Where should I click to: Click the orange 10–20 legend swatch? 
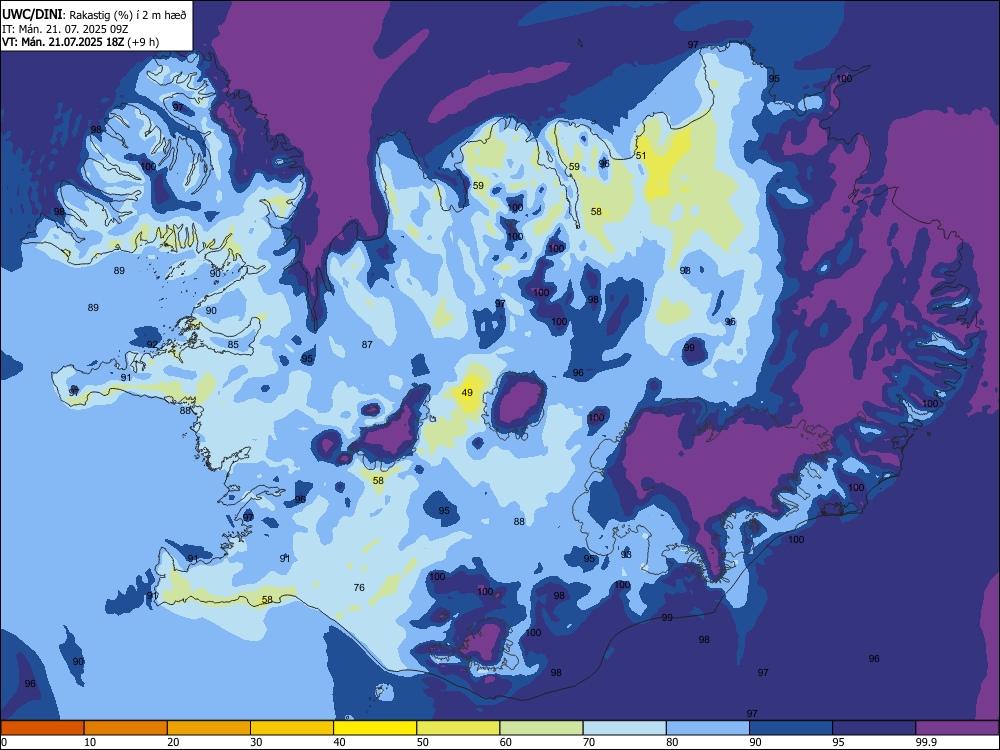[x=126, y=728]
